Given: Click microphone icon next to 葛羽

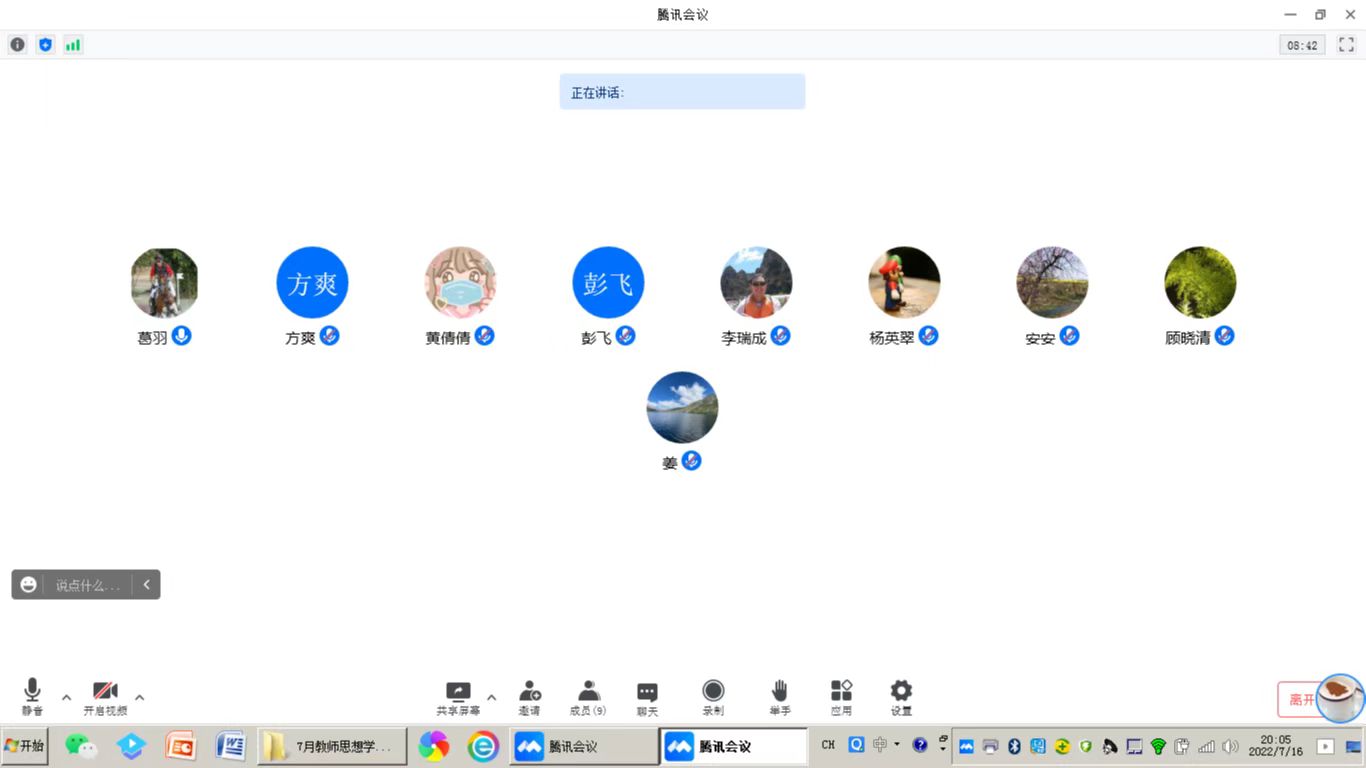Looking at the screenshot, I should [181, 336].
